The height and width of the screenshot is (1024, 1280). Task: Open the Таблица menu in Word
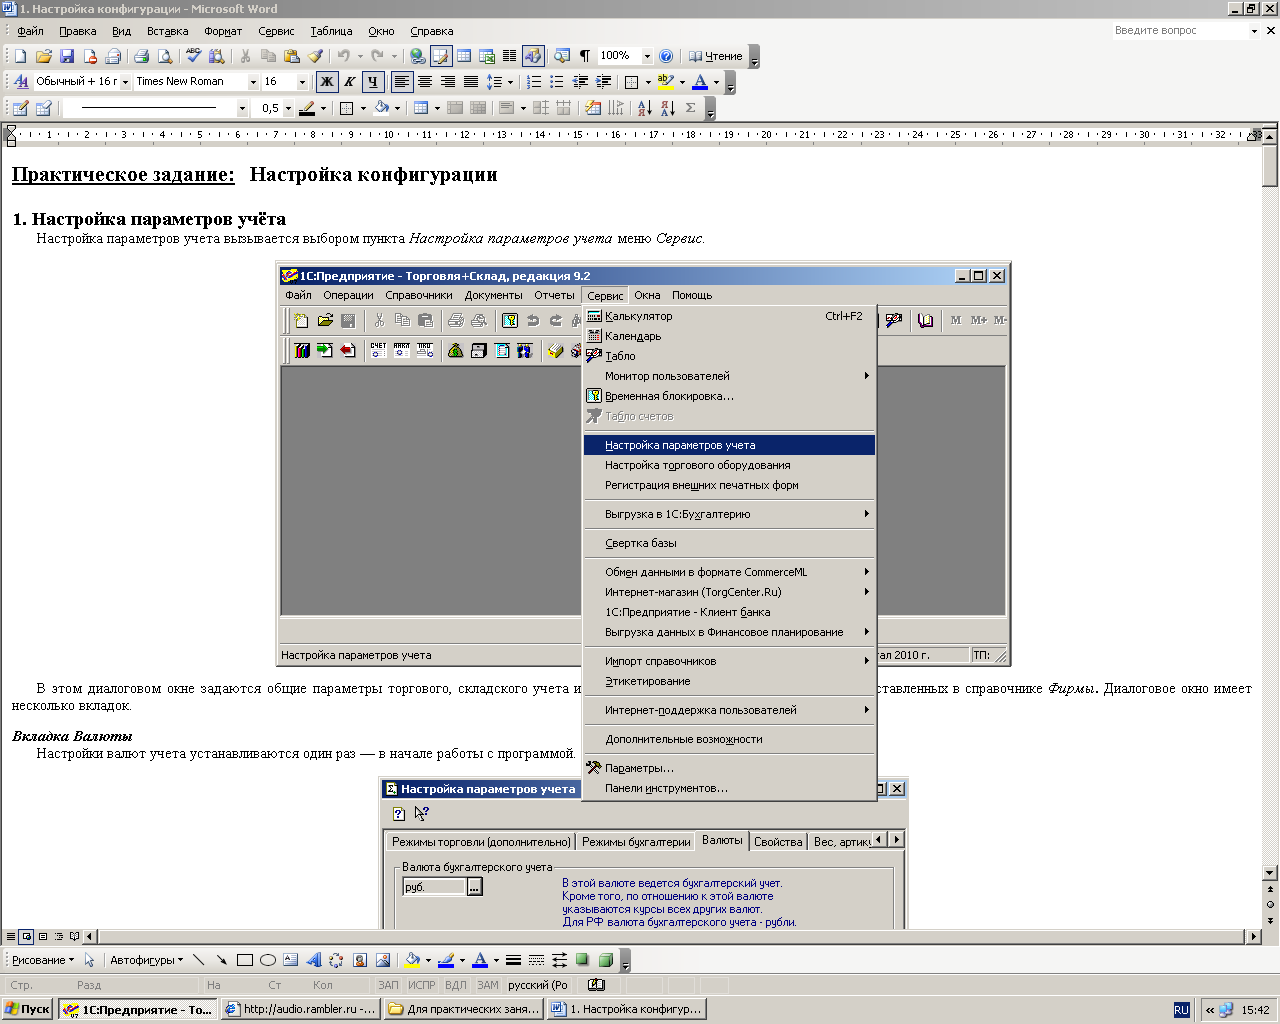(331, 31)
